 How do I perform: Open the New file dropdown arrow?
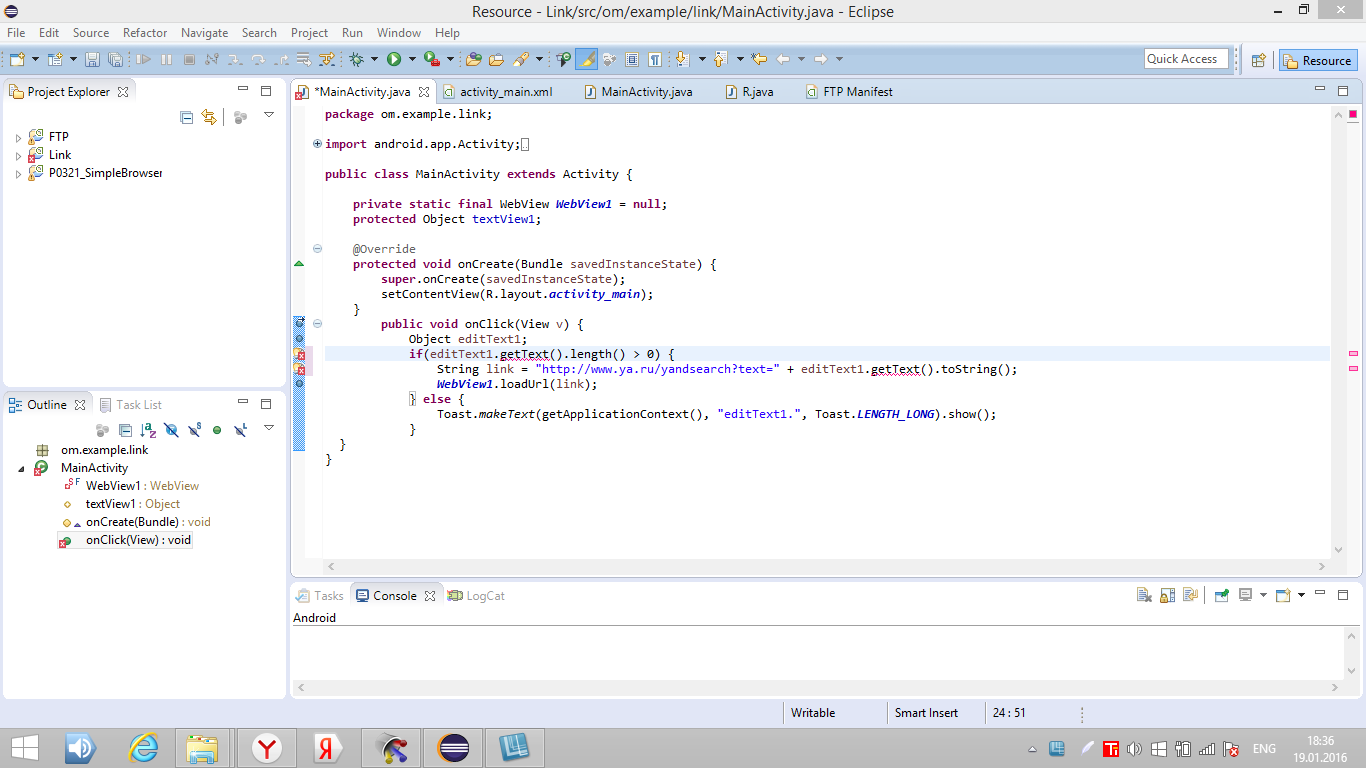(34, 60)
